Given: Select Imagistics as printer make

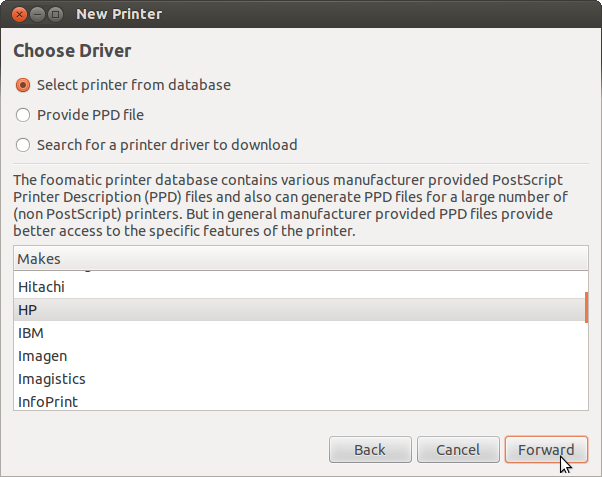Looking at the screenshot, I should pos(51,379).
